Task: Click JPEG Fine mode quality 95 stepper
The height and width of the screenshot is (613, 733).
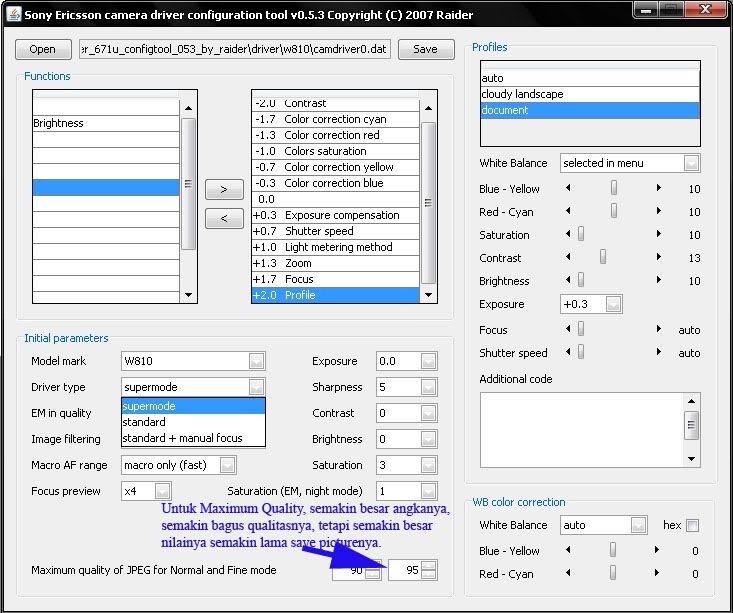Action: tap(429, 570)
